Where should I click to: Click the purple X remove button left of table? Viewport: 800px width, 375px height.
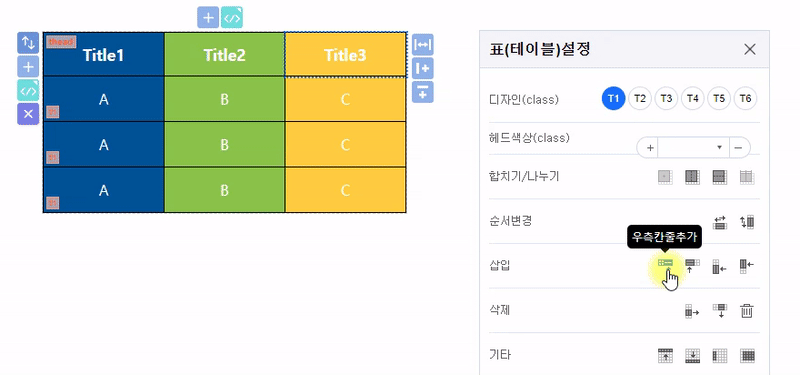pos(28,114)
